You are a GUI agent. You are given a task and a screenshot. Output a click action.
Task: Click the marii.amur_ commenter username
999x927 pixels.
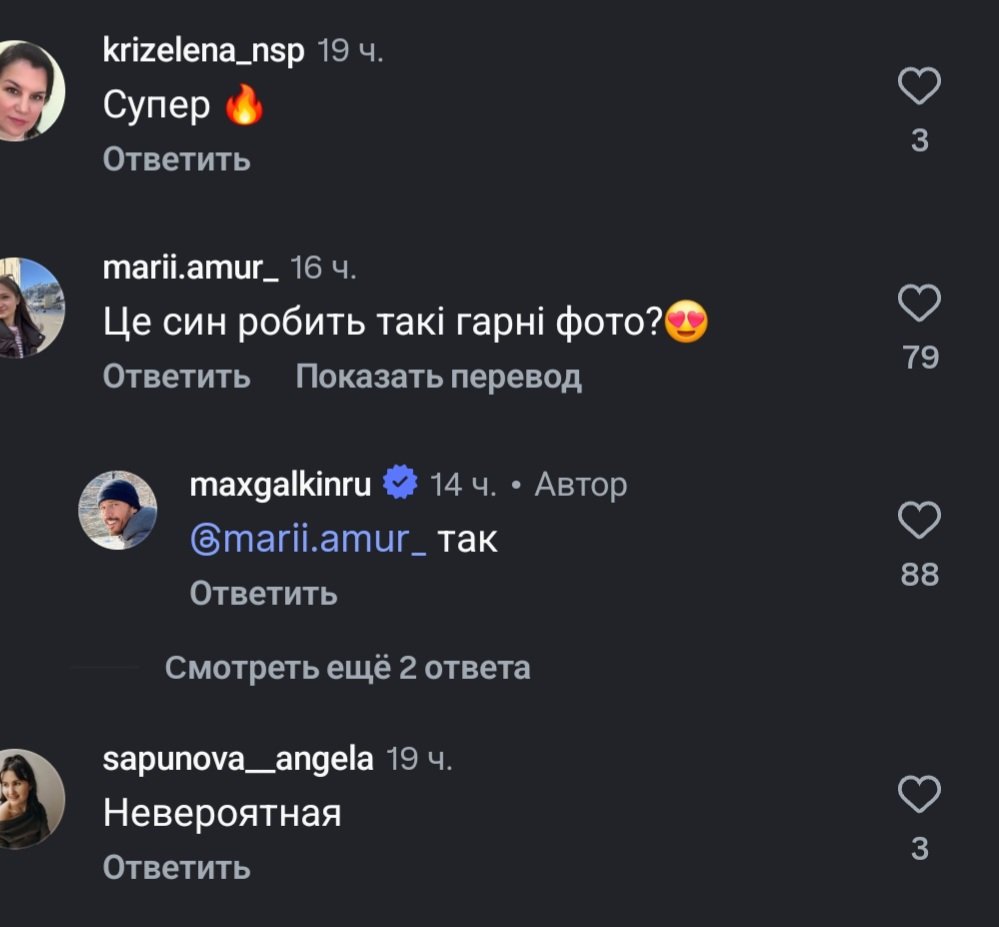pos(190,268)
